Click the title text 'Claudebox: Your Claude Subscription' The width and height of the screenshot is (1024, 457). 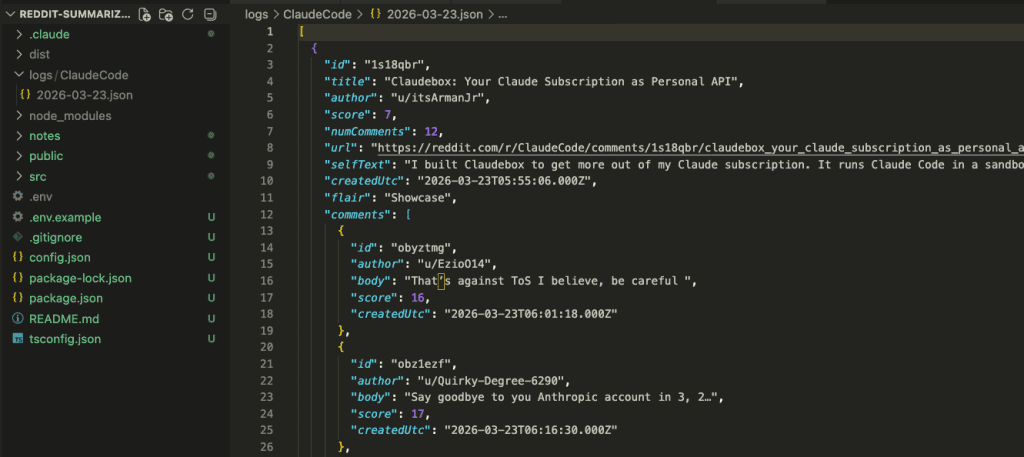(x=509, y=82)
